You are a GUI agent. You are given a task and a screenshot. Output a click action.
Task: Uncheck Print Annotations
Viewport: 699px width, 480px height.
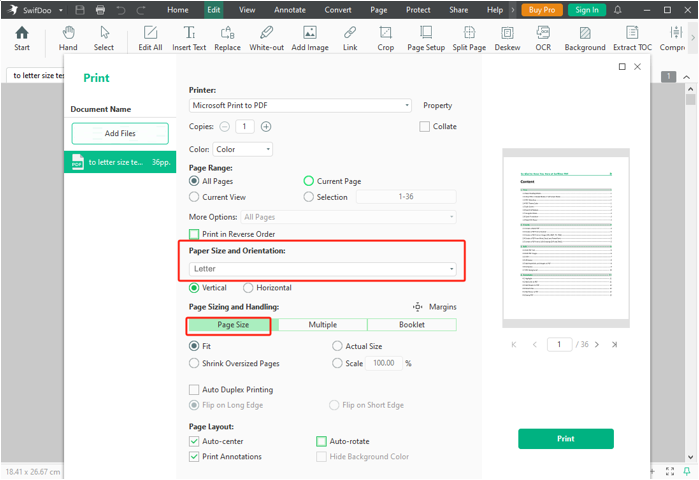pyautogui.click(x=194, y=456)
